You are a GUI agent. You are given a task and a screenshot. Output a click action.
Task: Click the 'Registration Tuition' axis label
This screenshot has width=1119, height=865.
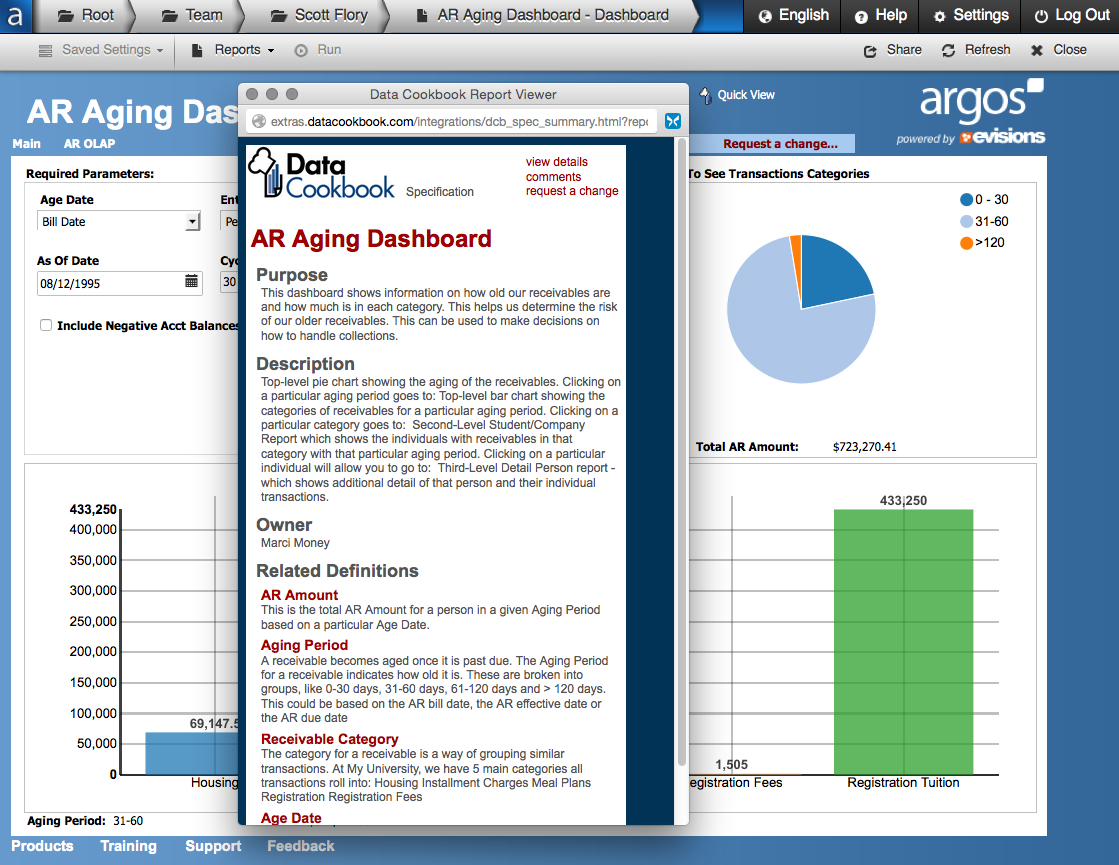(903, 783)
